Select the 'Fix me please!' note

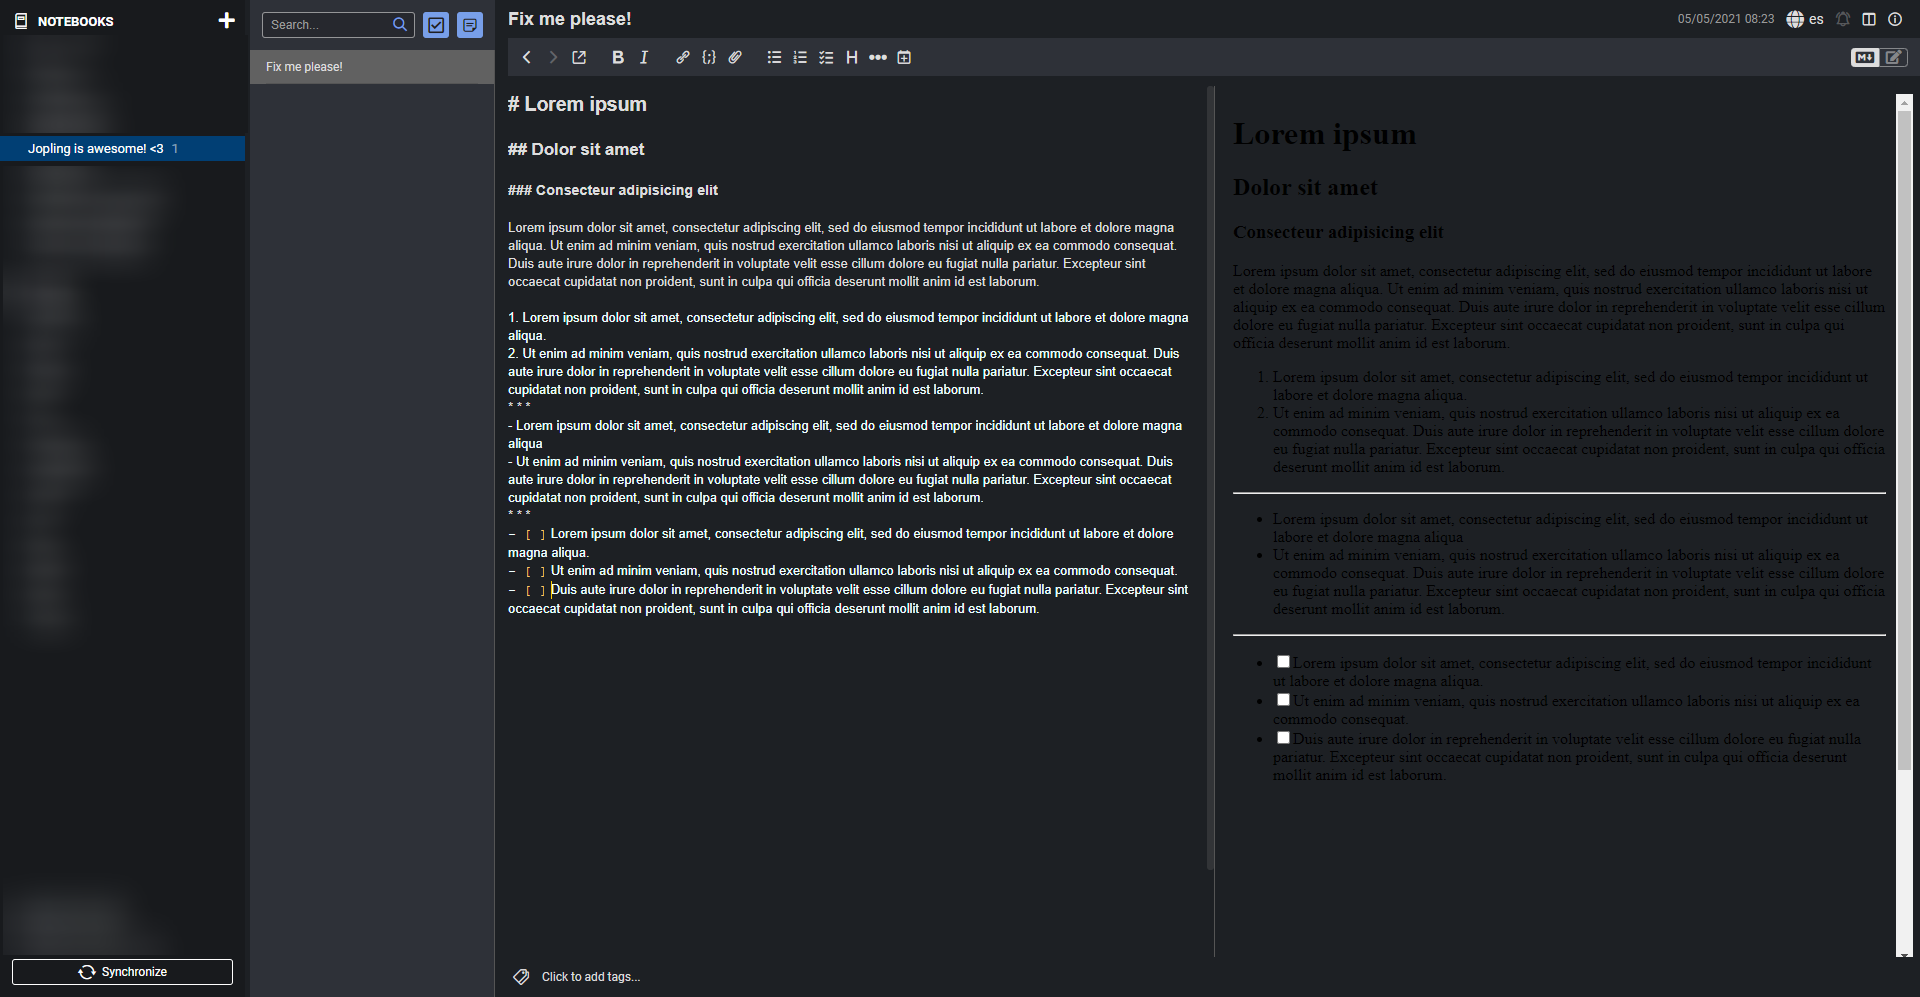[x=372, y=67]
